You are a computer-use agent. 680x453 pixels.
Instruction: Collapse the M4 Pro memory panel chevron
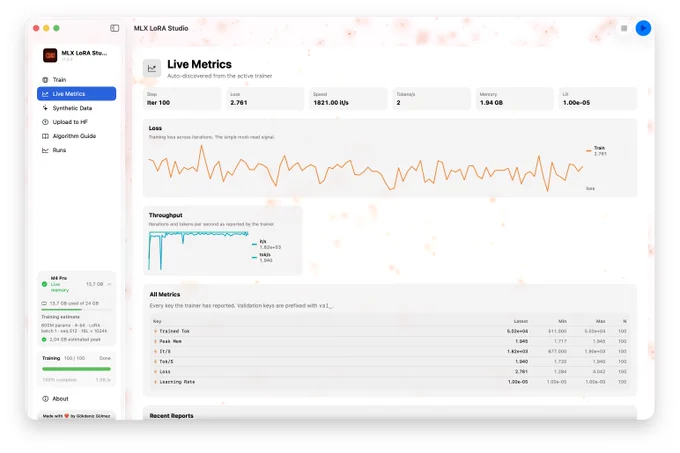point(109,284)
